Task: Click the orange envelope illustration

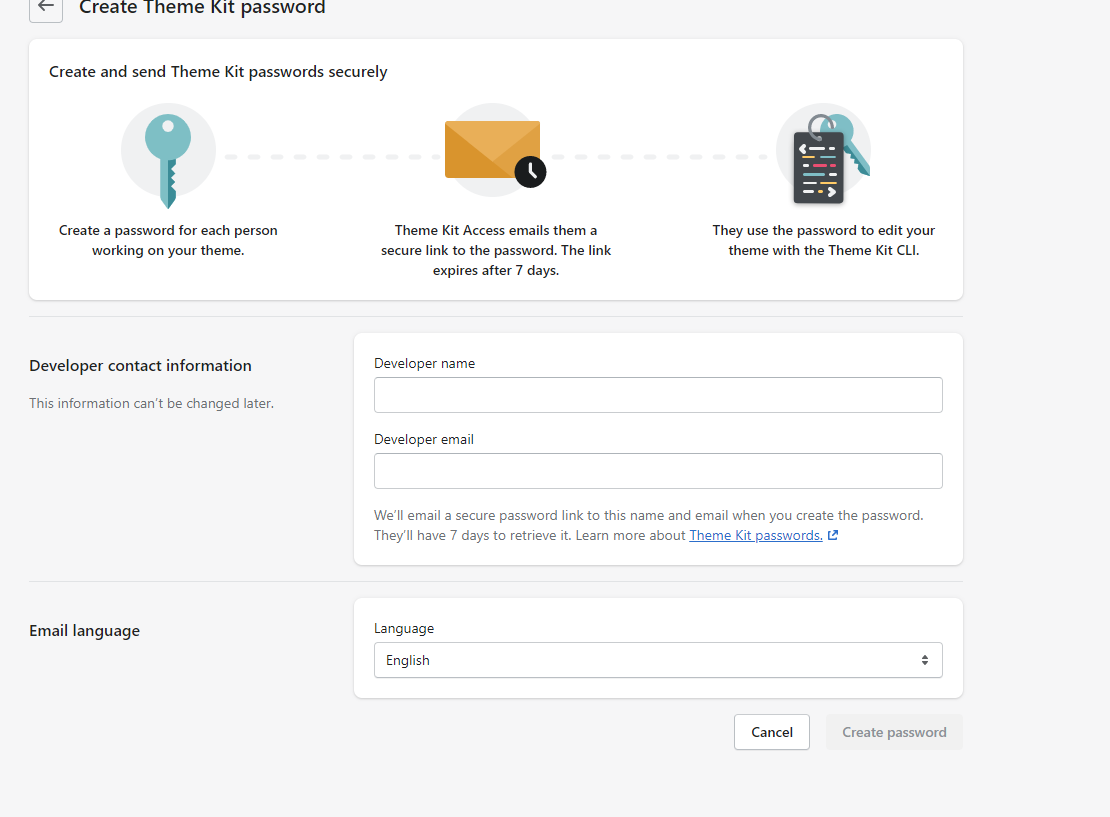Action: point(492,149)
